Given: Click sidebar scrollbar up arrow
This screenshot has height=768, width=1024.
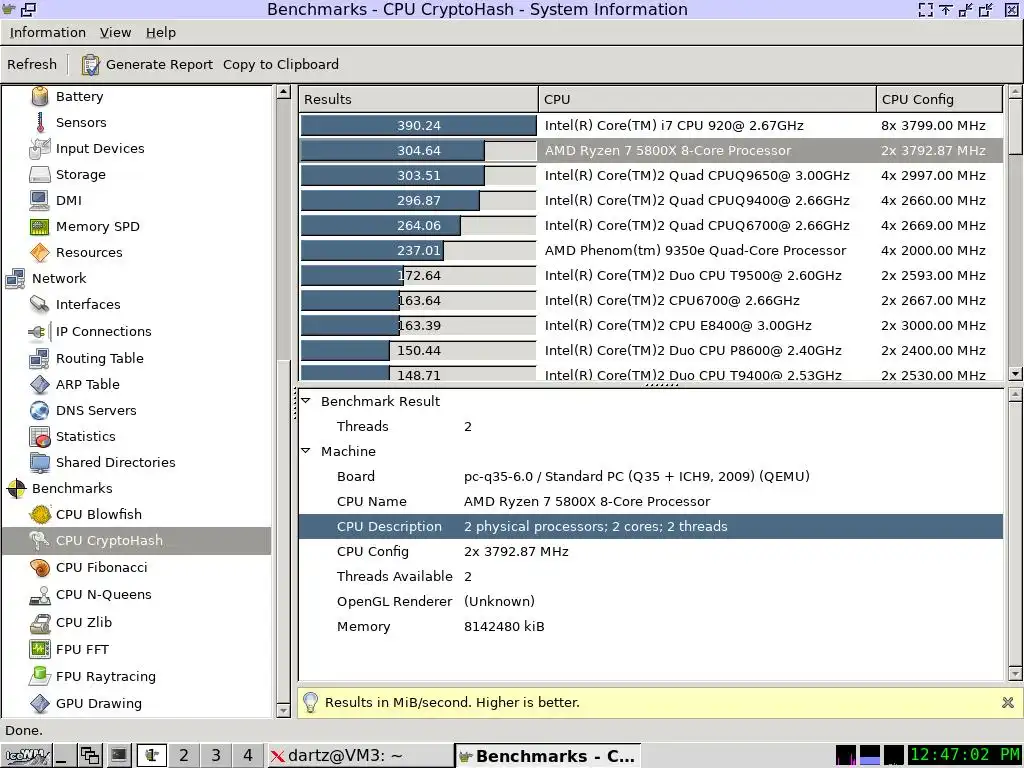Looking at the screenshot, I should pyautogui.click(x=283, y=92).
